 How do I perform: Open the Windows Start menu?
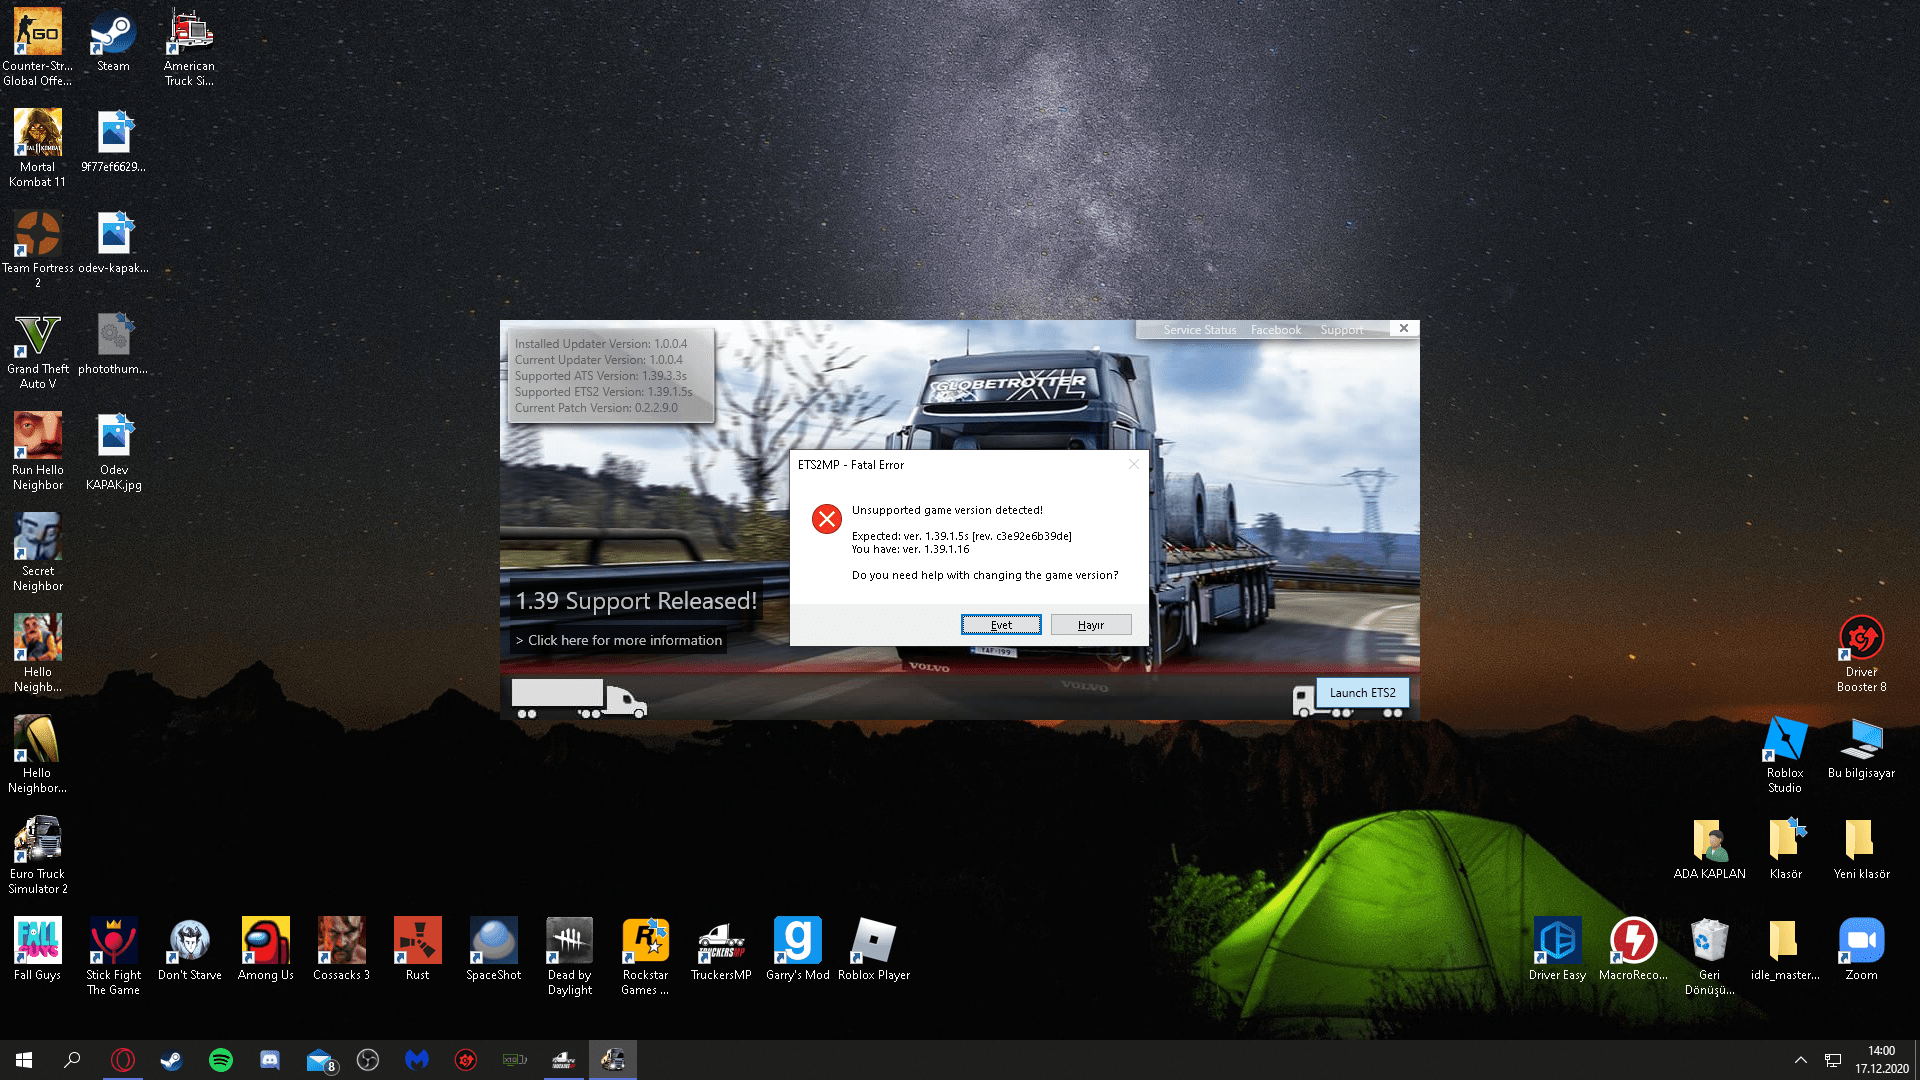24,1060
